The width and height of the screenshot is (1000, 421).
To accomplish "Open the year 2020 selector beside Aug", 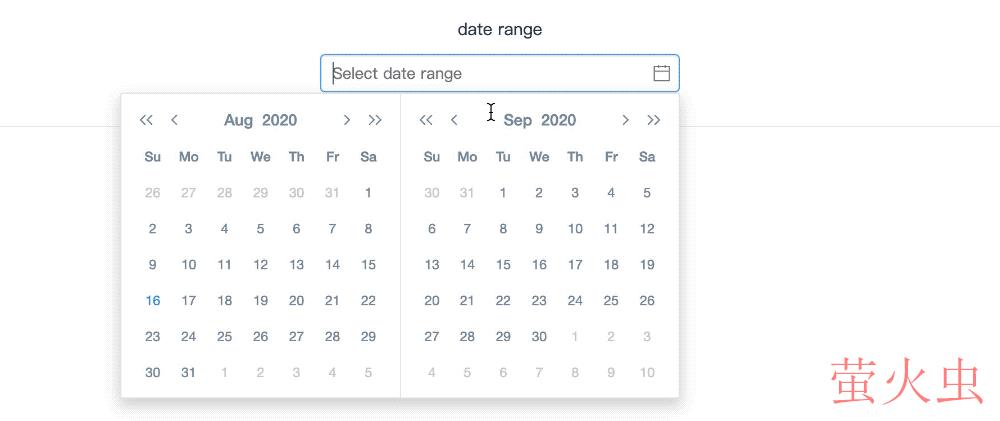I will pyautogui.click(x=280, y=120).
